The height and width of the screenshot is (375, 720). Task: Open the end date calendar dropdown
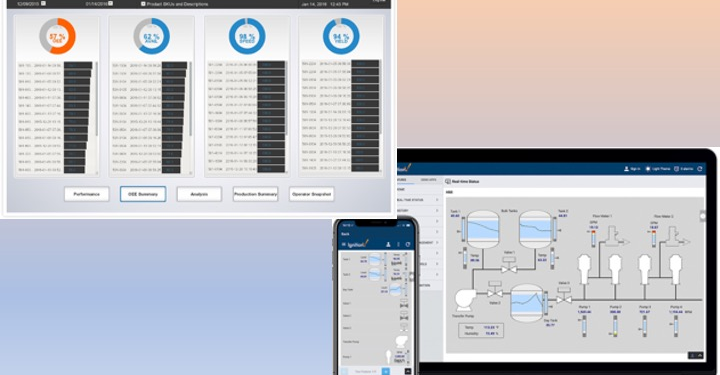pyautogui.click(x=110, y=3)
